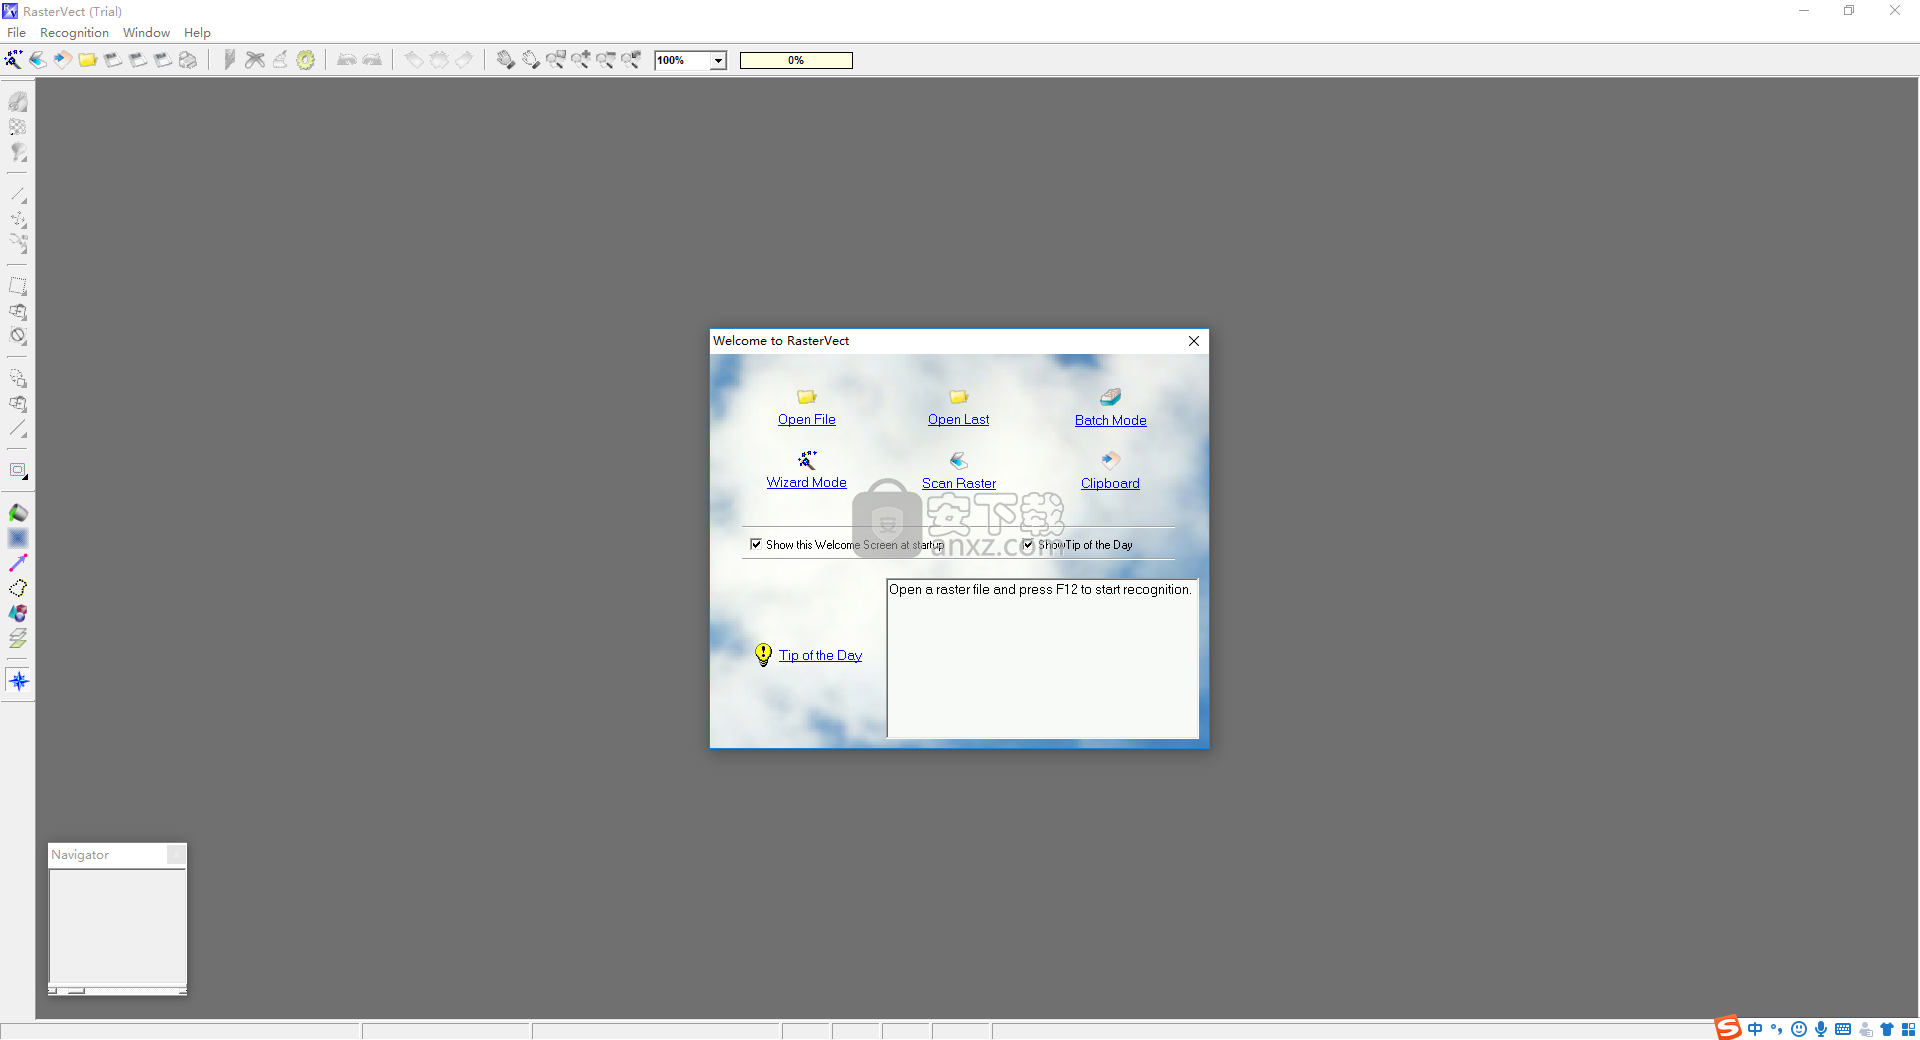Click the Open Last folder icon
The image size is (1920, 1040).
point(958,397)
